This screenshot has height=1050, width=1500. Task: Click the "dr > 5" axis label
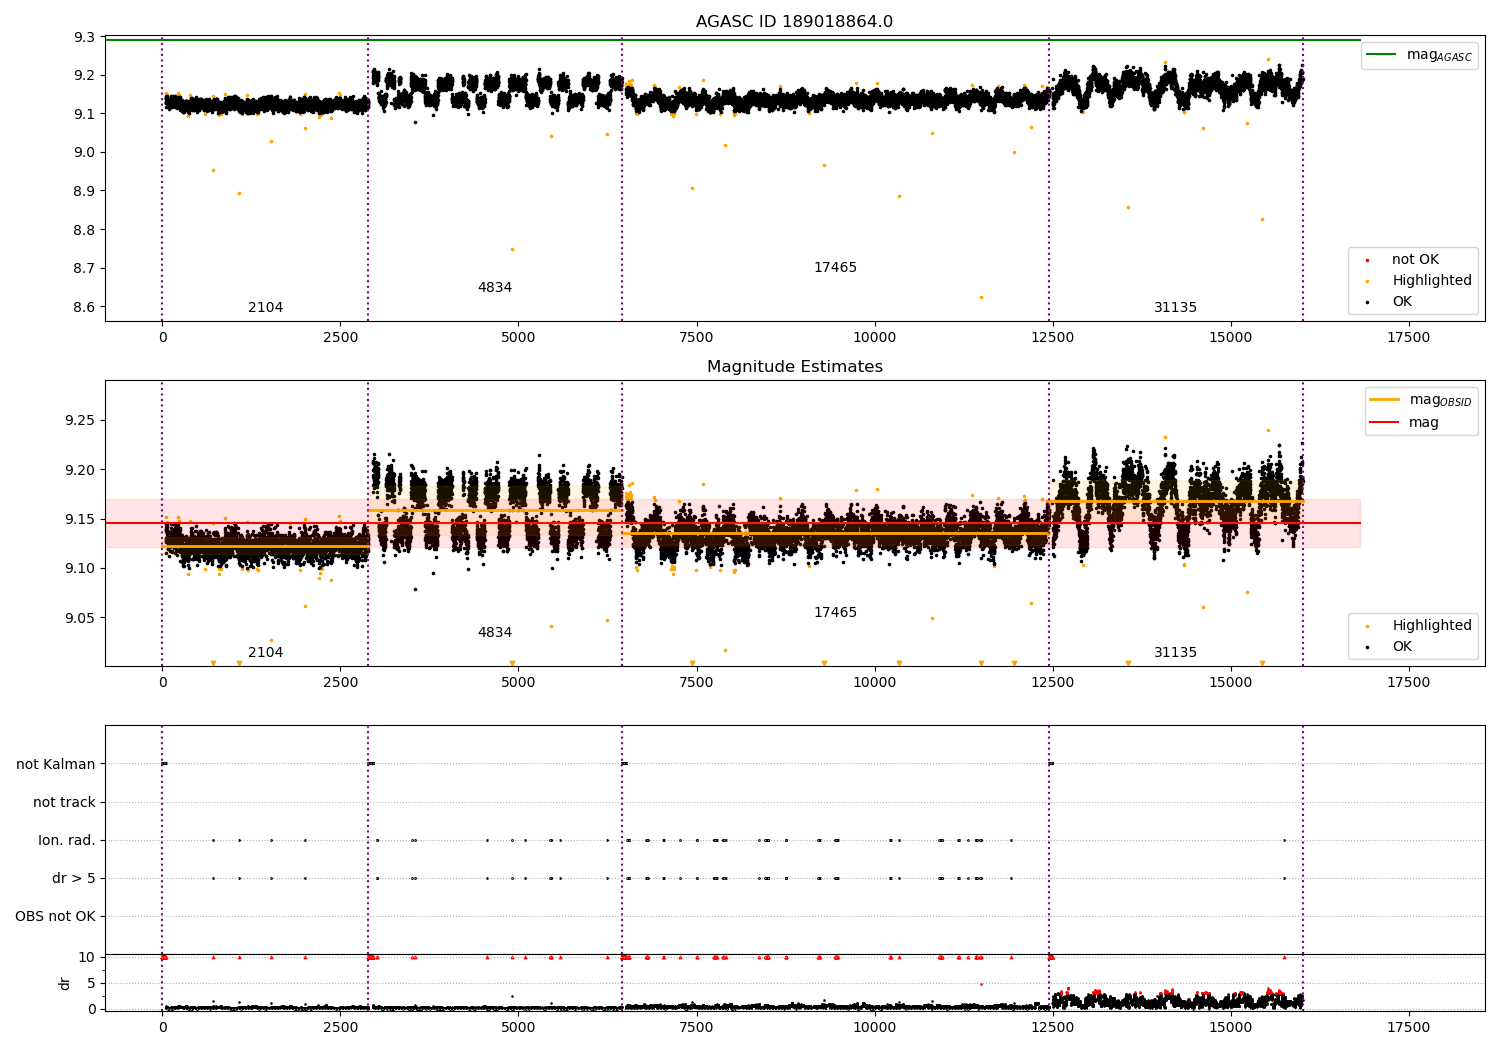(74, 878)
